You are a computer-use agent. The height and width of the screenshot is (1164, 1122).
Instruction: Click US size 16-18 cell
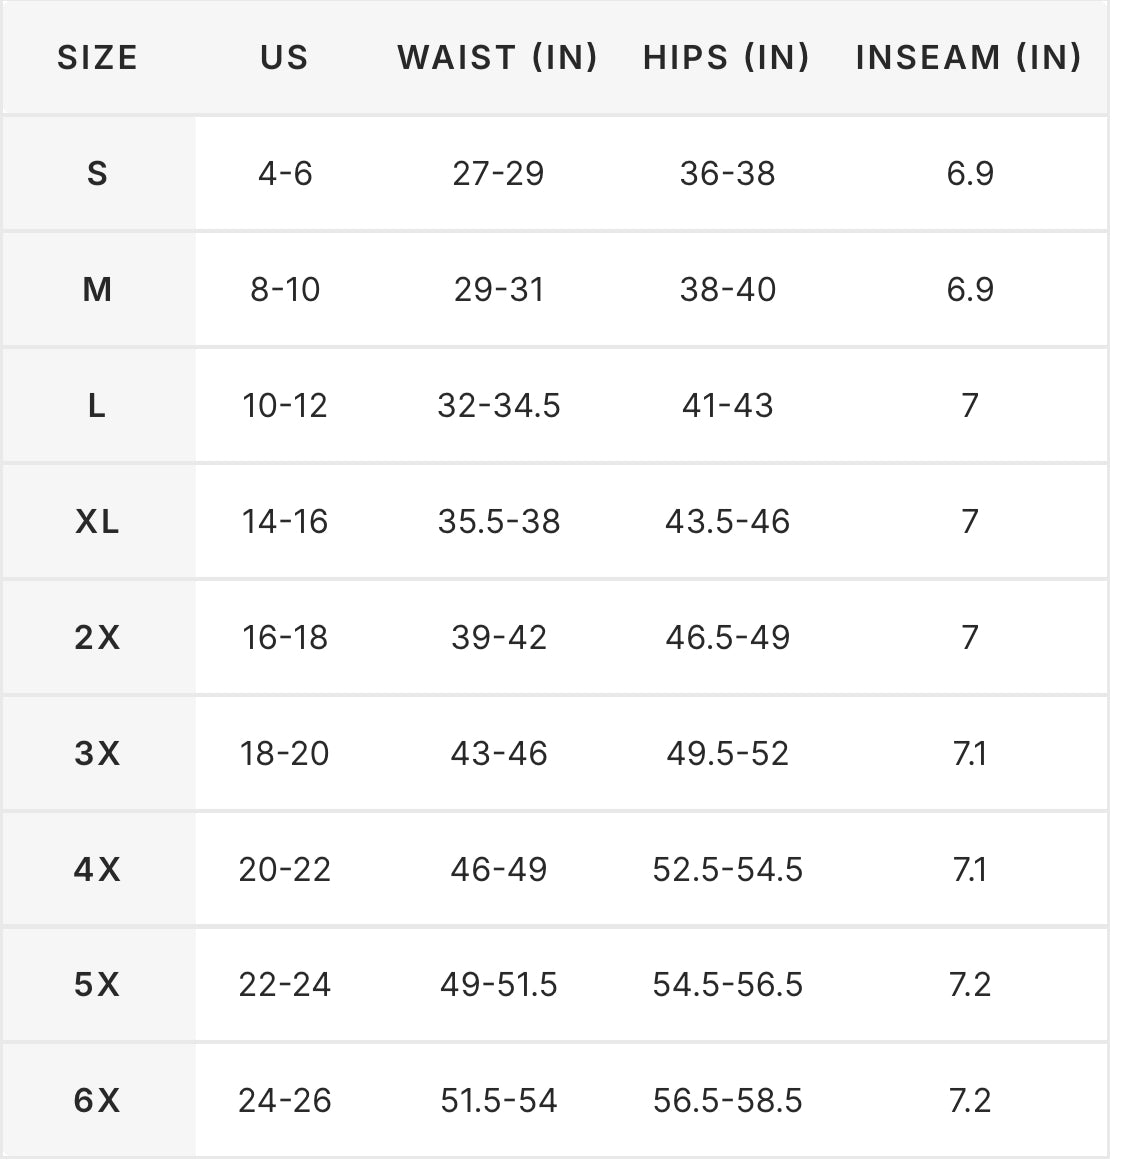285,638
